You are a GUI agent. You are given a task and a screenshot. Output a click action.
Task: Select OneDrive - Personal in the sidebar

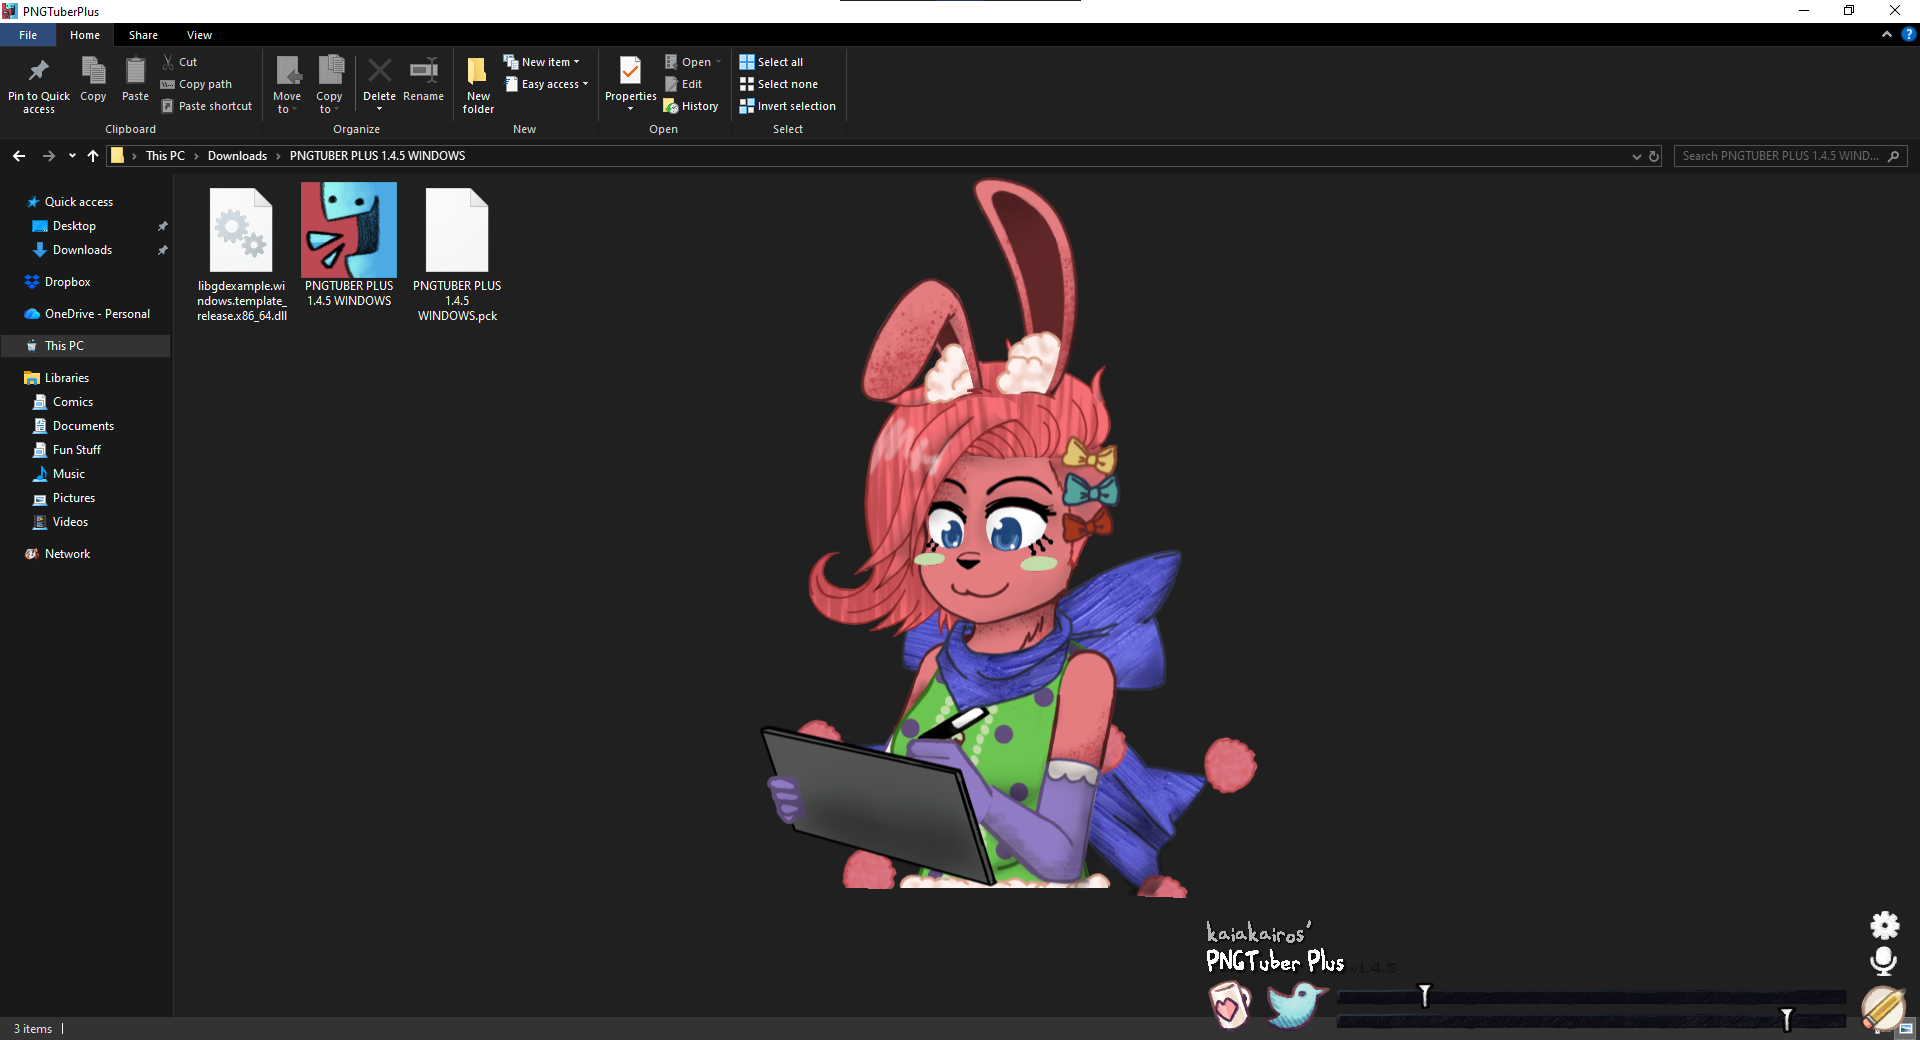97,314
